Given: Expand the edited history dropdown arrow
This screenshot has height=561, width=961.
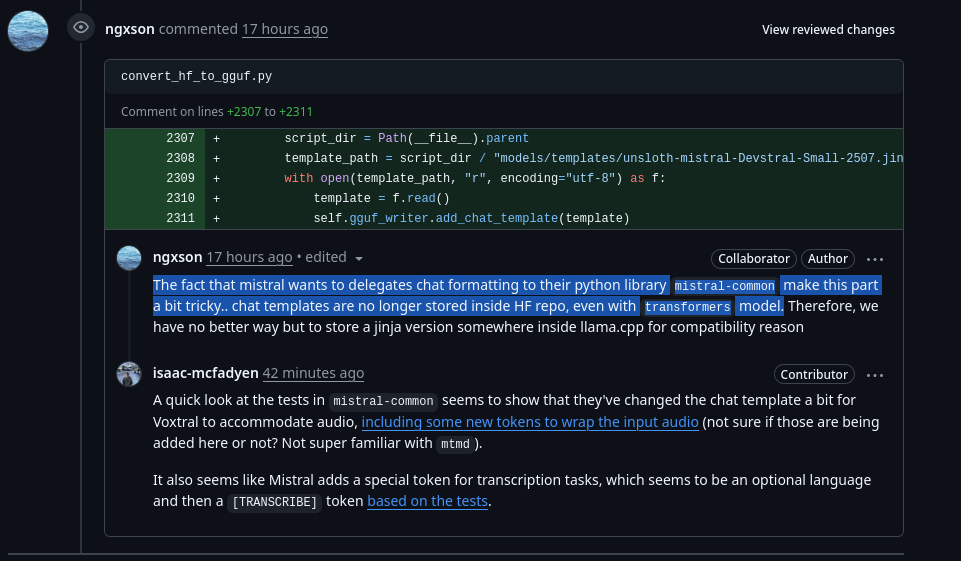Looking at the screenshot, I should (359, 259).
